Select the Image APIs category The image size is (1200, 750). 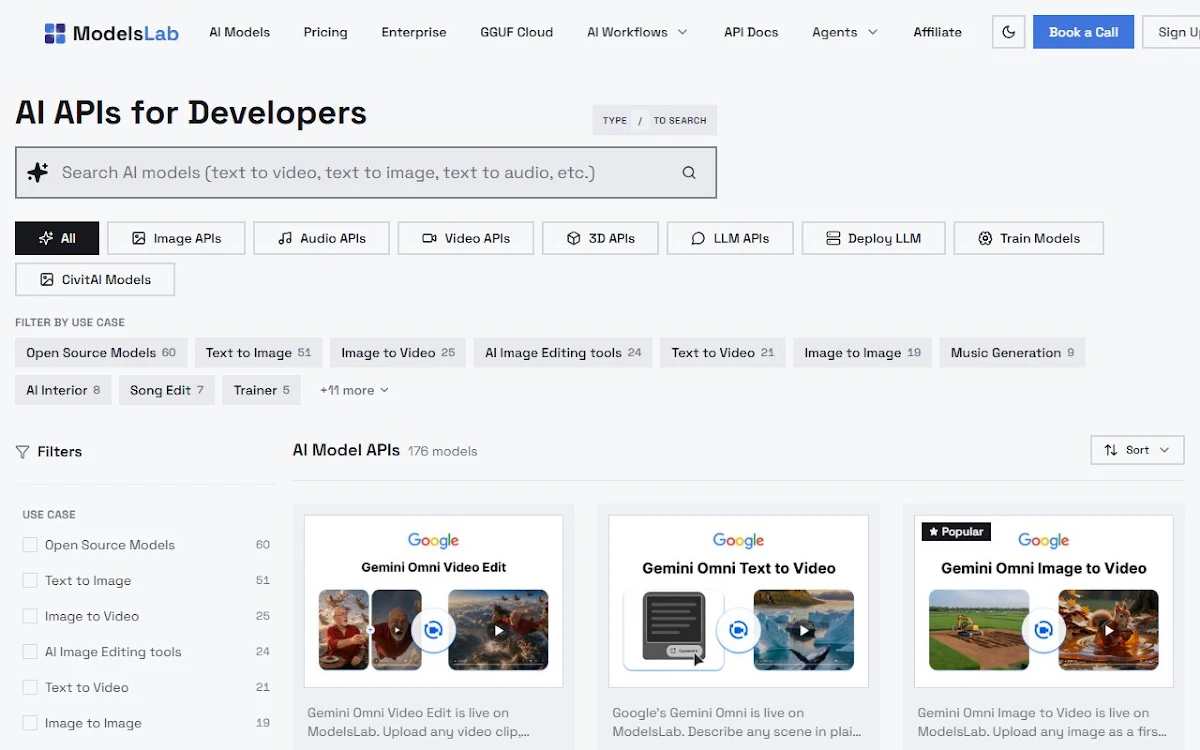tap(176, 238)
